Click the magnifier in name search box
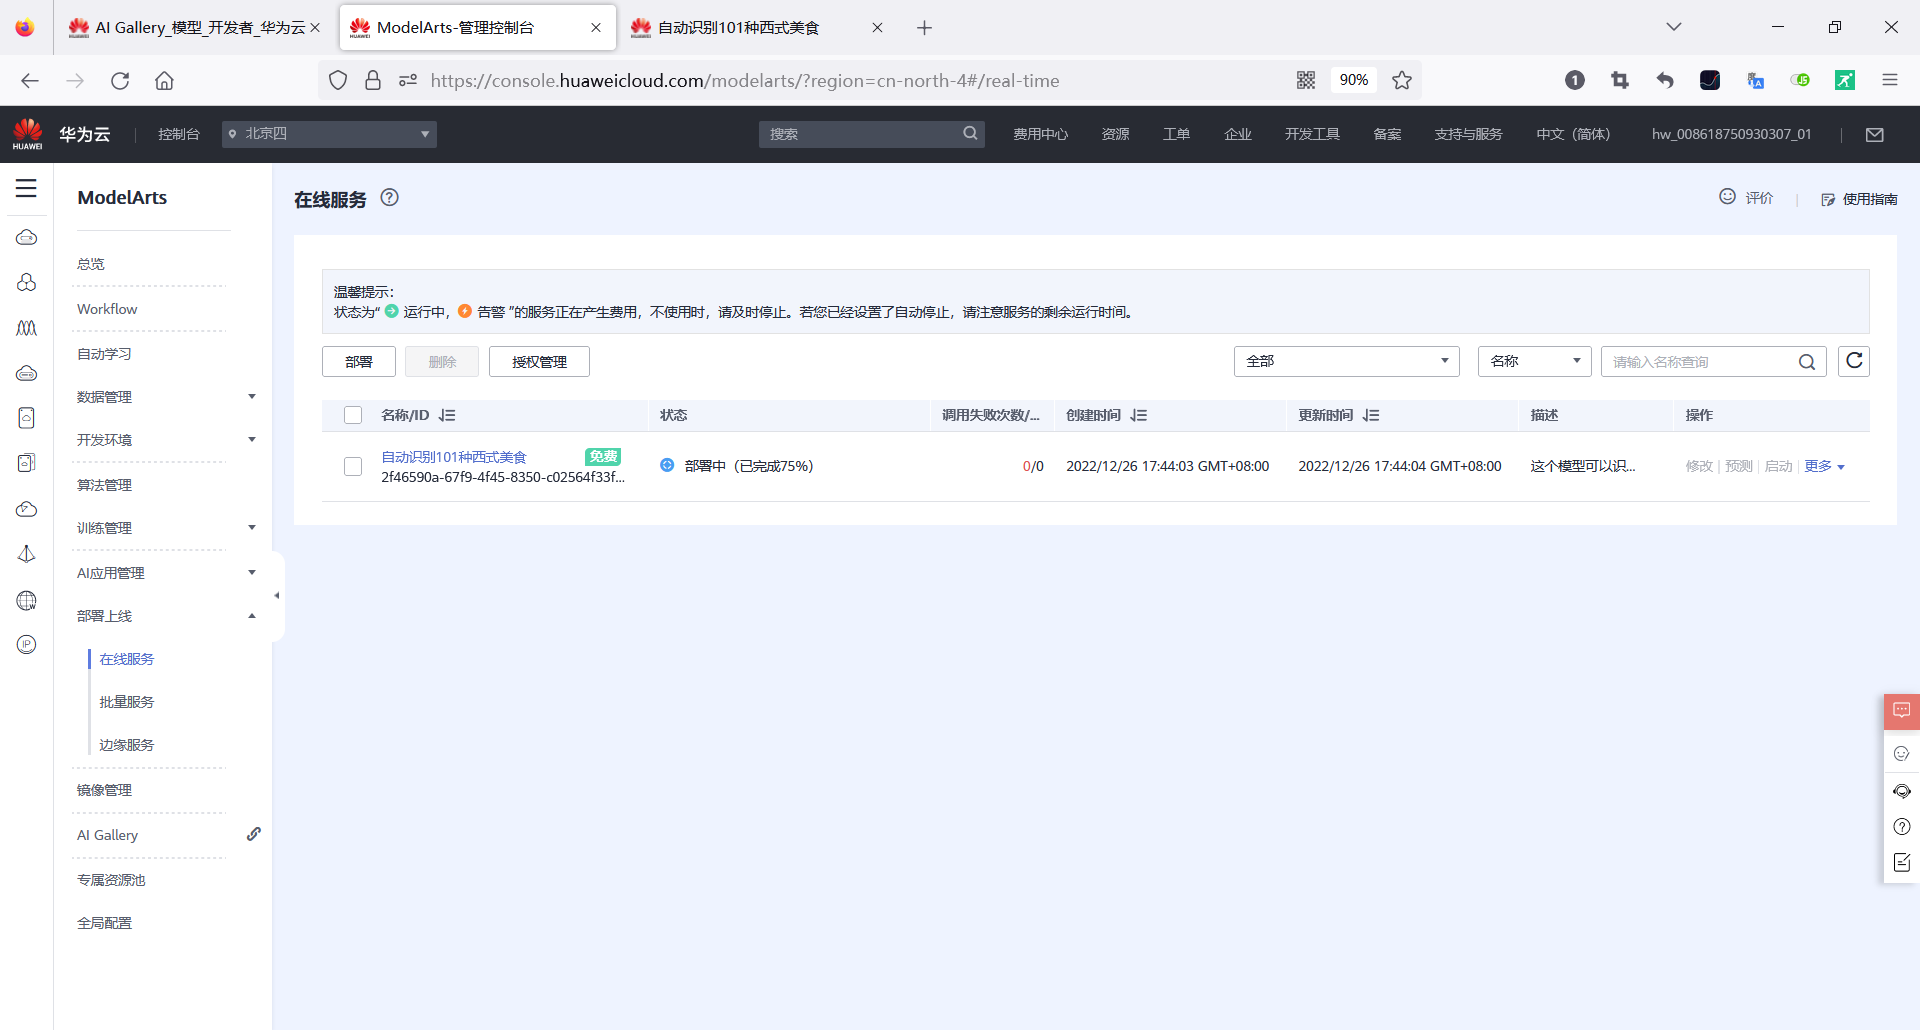The height and width of the screenshot is (1030, 1920). pyautogui.click(x=1807, y=362)
